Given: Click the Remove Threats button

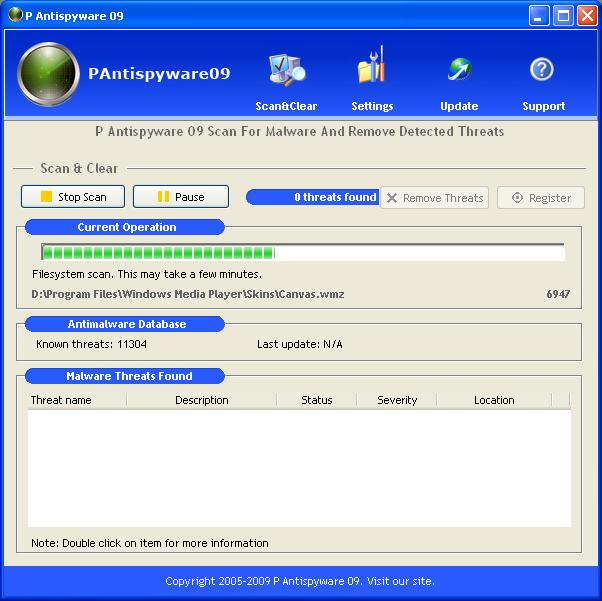Looking at the screenshot, I should point(434,198).
